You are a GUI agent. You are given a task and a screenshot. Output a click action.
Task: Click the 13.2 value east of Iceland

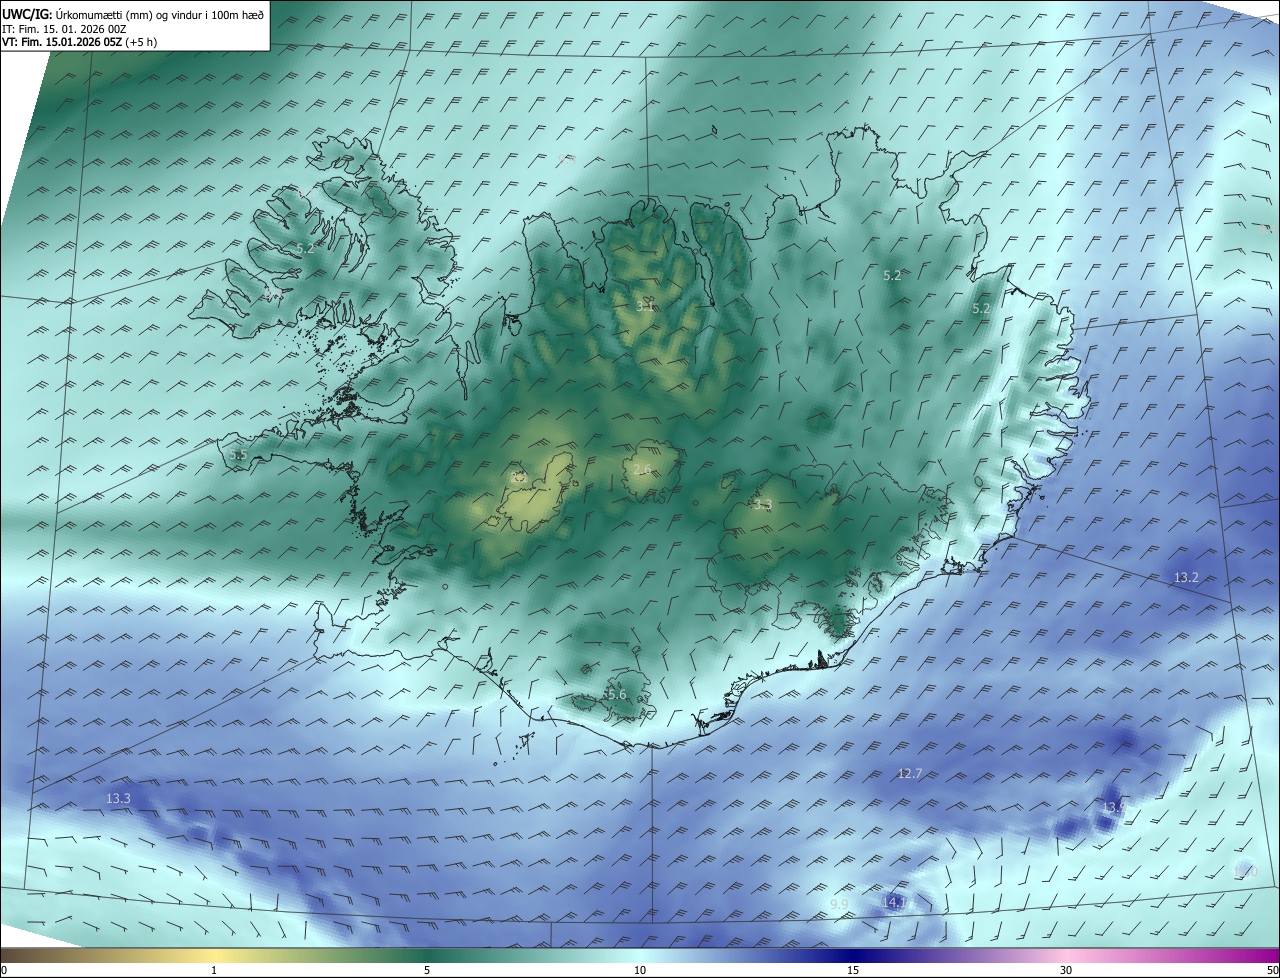click(1186, 578)
